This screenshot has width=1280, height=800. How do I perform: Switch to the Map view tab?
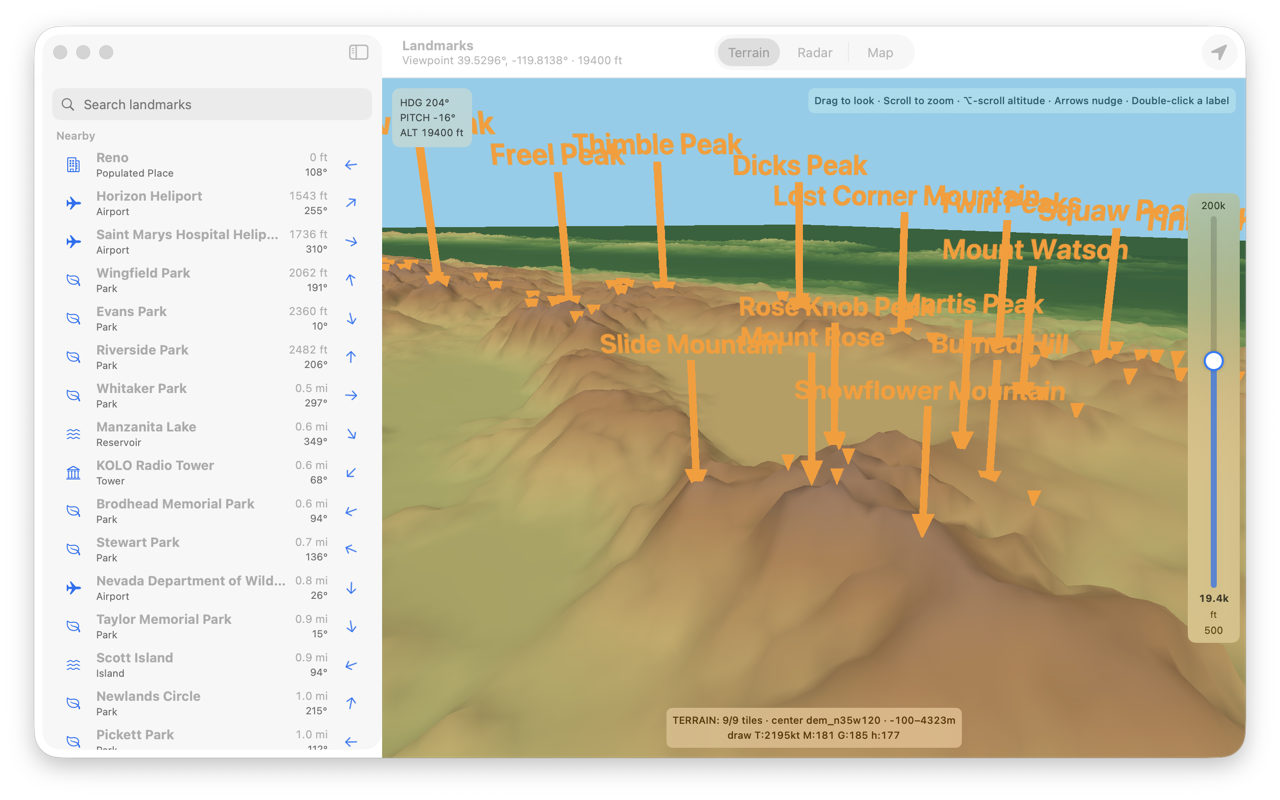click(880, 53)
